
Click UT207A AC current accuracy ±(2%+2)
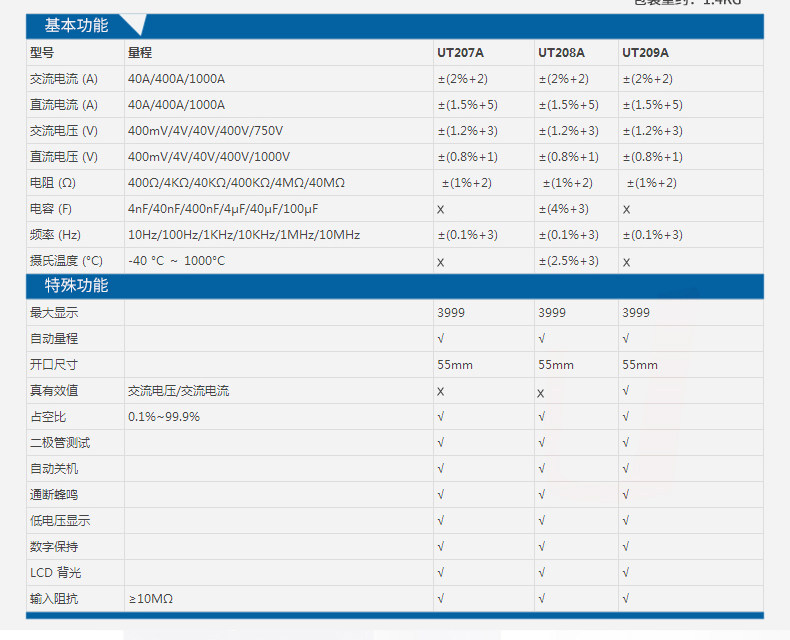tap(463, 79)
